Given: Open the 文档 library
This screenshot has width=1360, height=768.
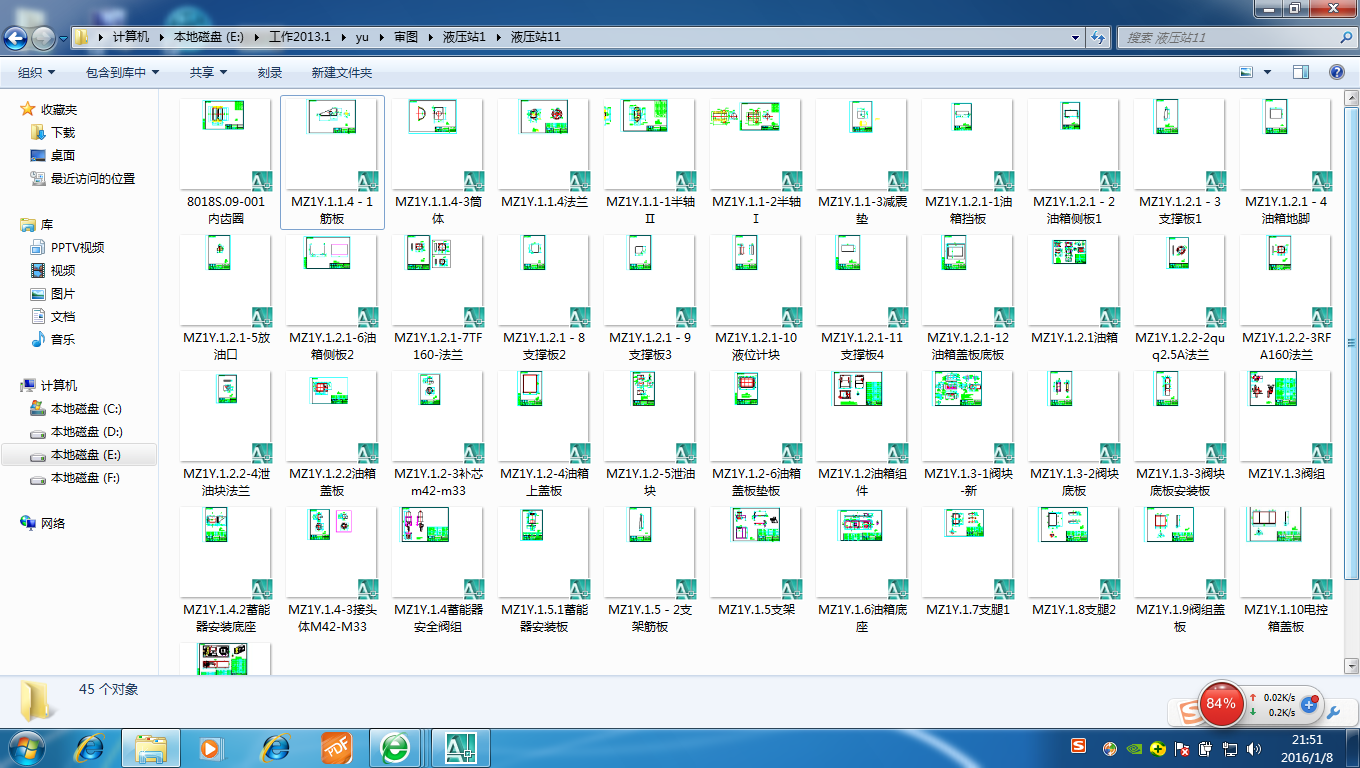Looking at the screenshot, I should pyautogui.click(x=63, y=316).
